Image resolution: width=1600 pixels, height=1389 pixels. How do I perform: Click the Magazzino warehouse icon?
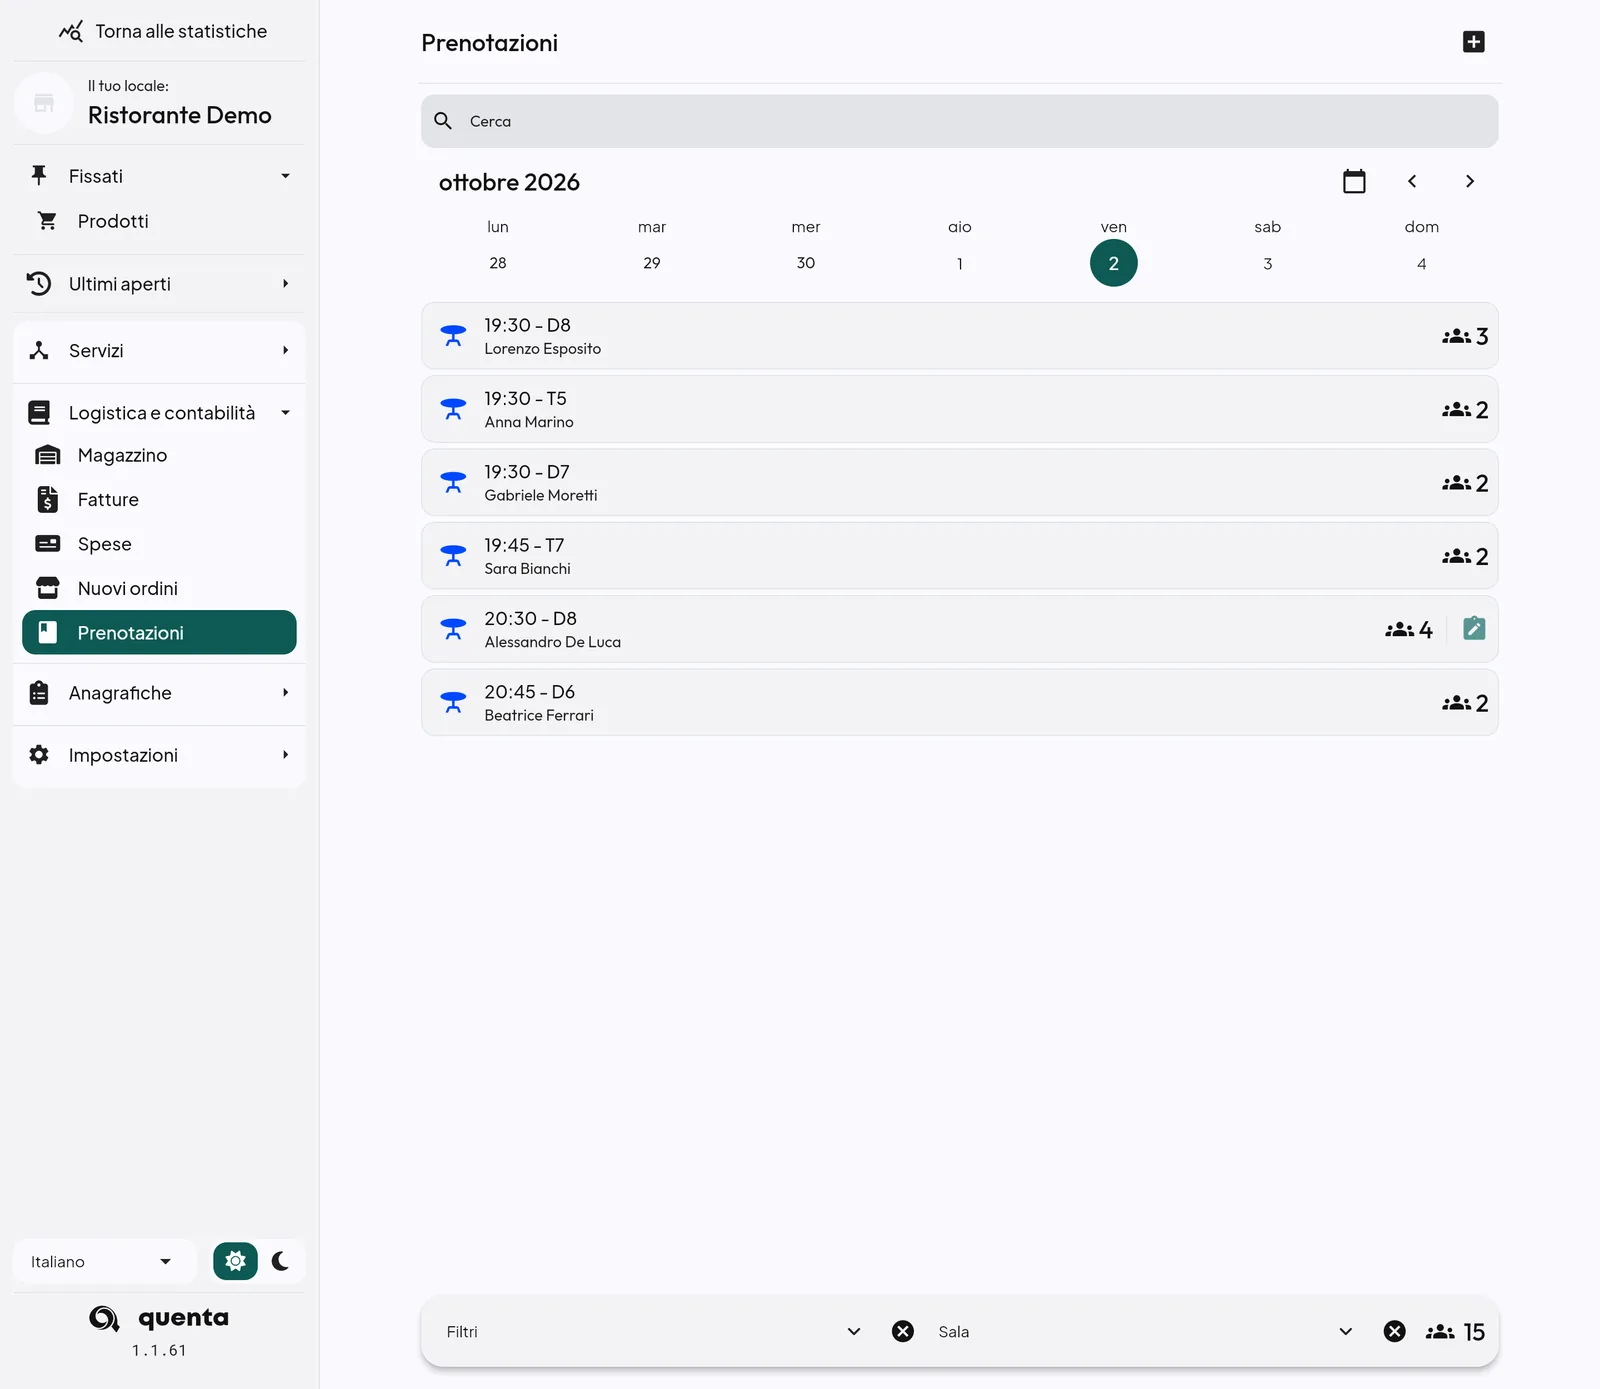[48, 455]
